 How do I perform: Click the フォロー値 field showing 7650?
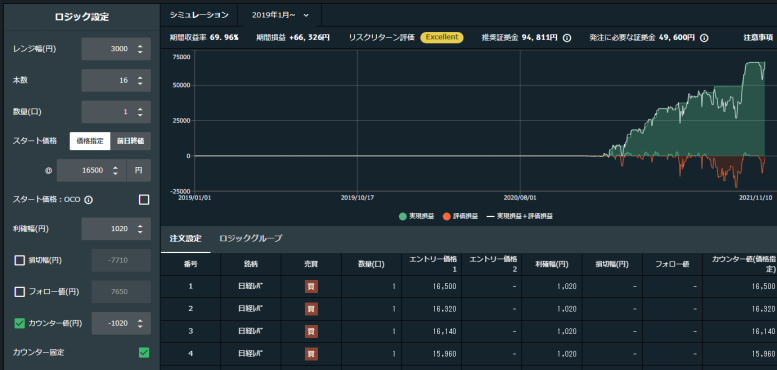tap(121, 292)
